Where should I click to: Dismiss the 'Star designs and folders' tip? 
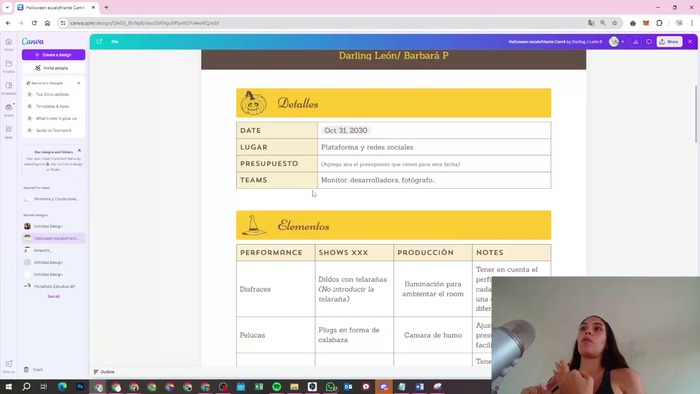pos(79,150)
